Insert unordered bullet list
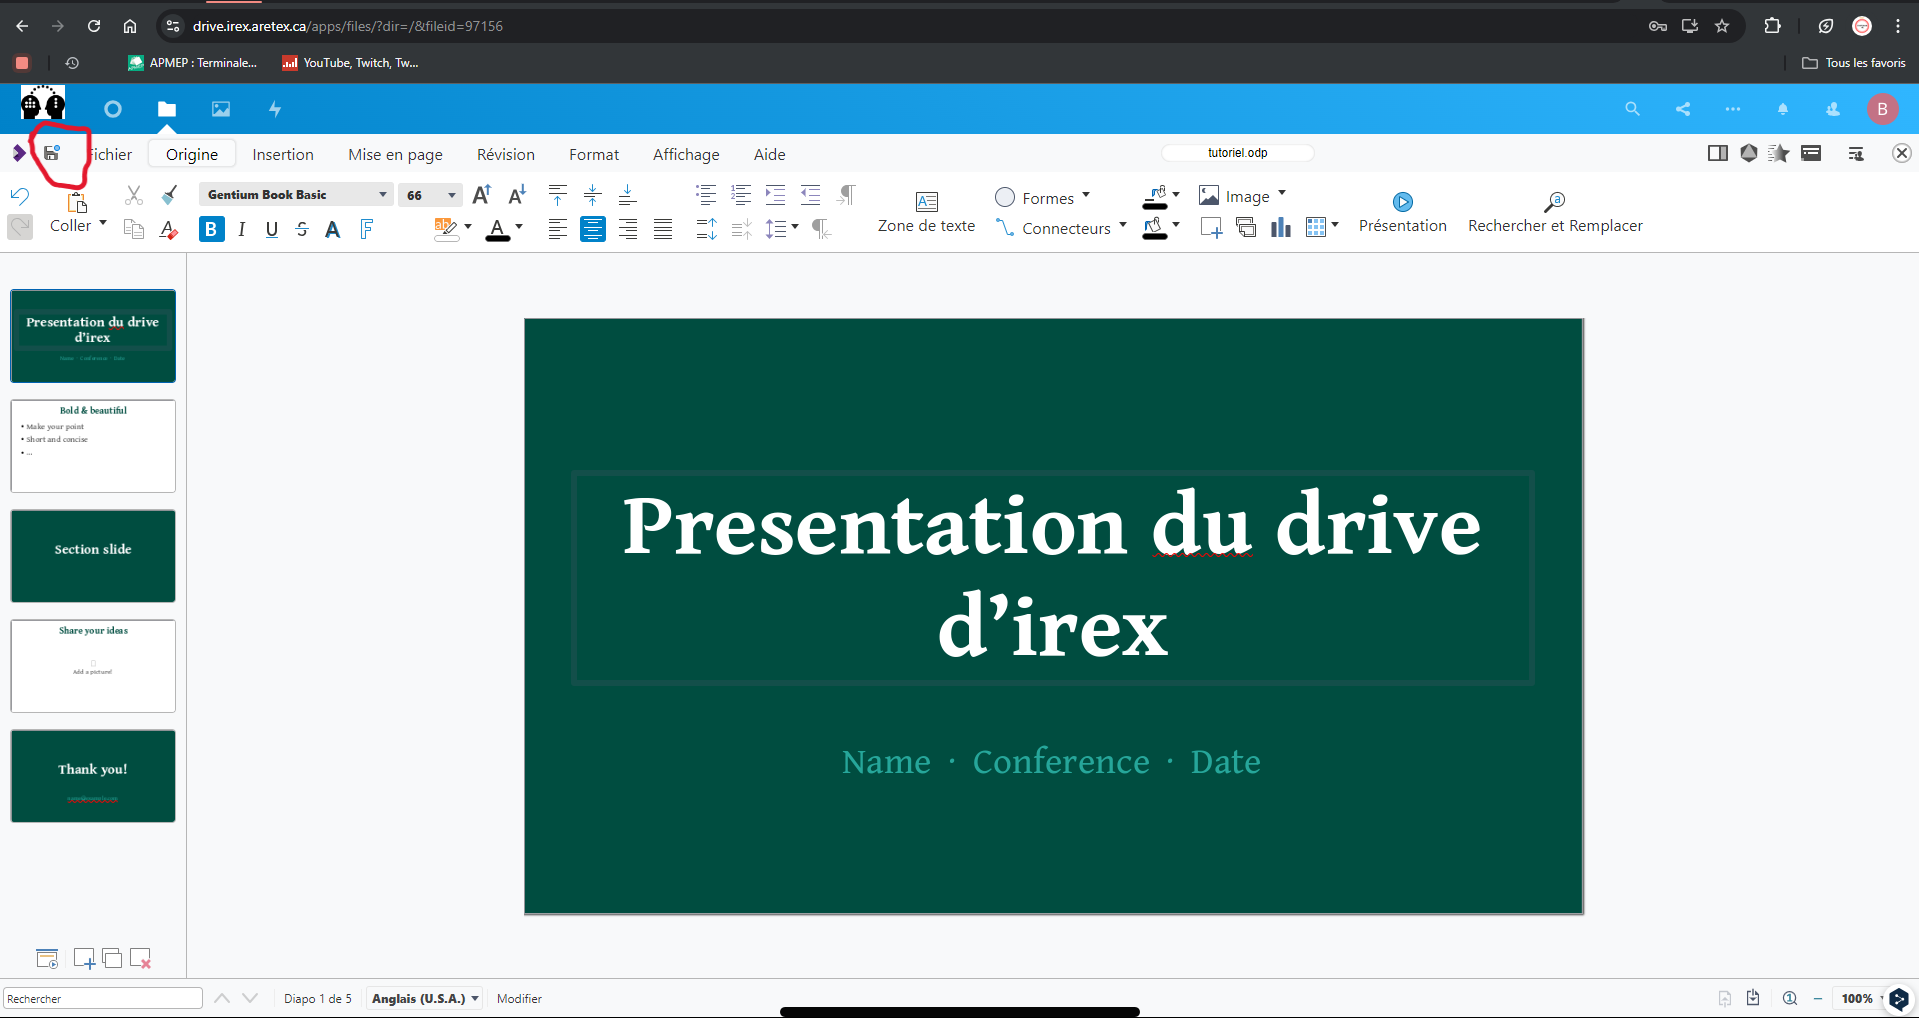The height and width of the screenshot is (1018, 1919). [706, 195]
